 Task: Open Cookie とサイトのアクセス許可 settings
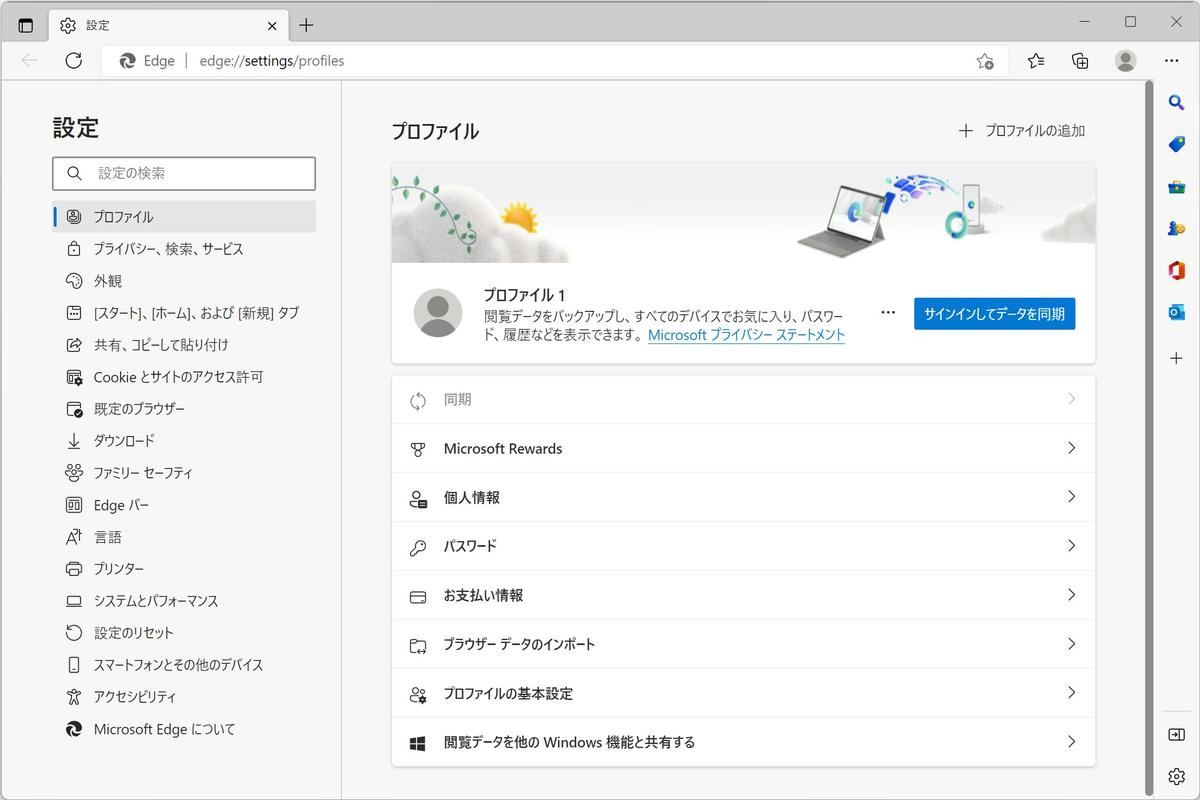[184, 377]
